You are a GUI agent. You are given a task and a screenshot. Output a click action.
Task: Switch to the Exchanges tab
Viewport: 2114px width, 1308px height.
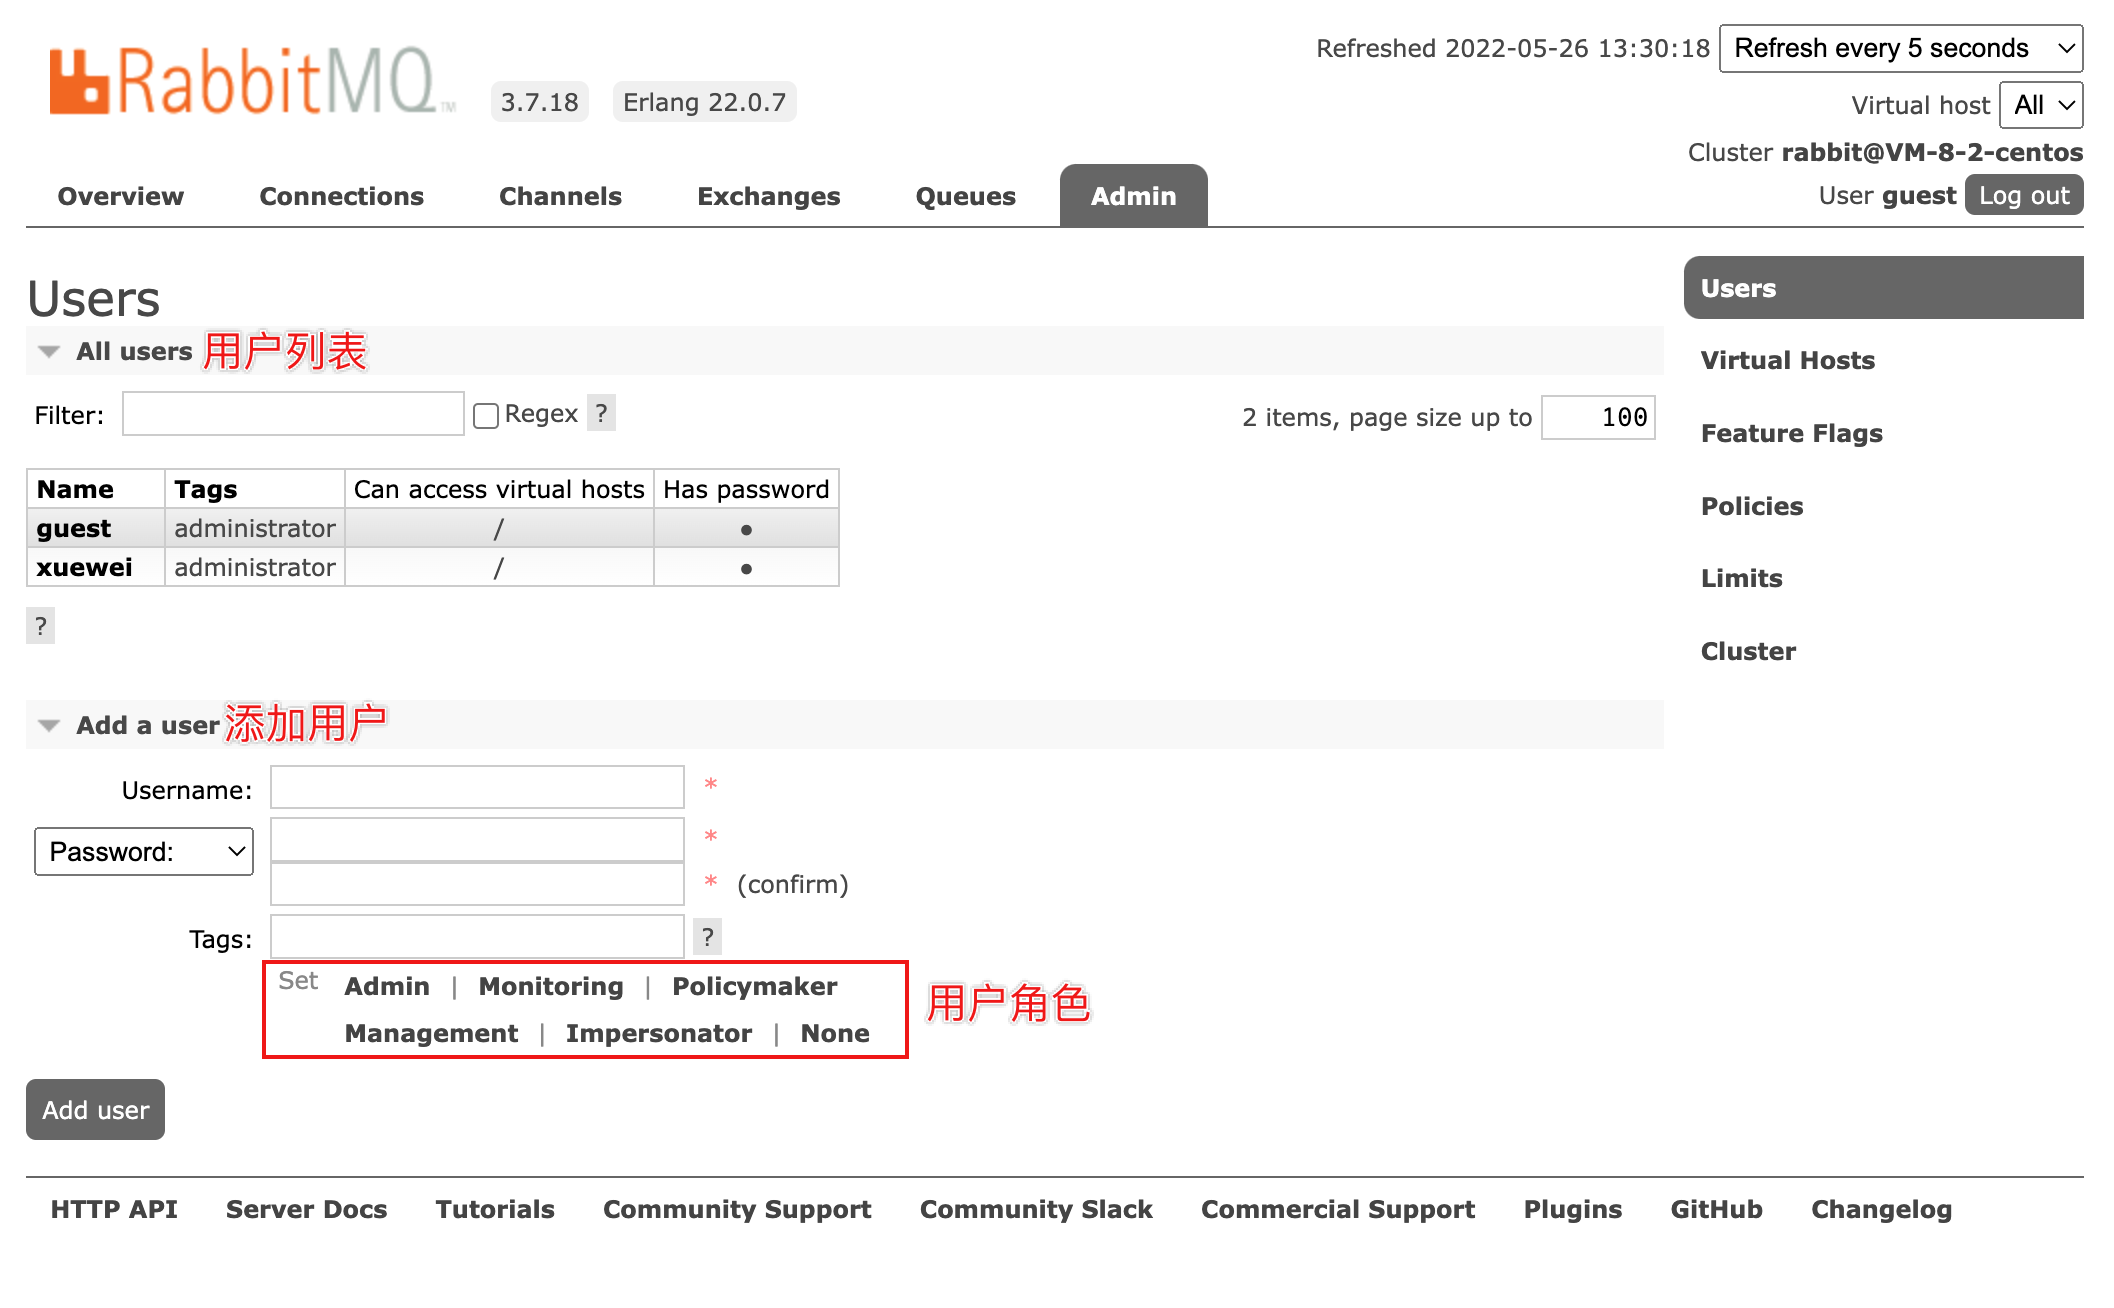click(x=768, y=196)
